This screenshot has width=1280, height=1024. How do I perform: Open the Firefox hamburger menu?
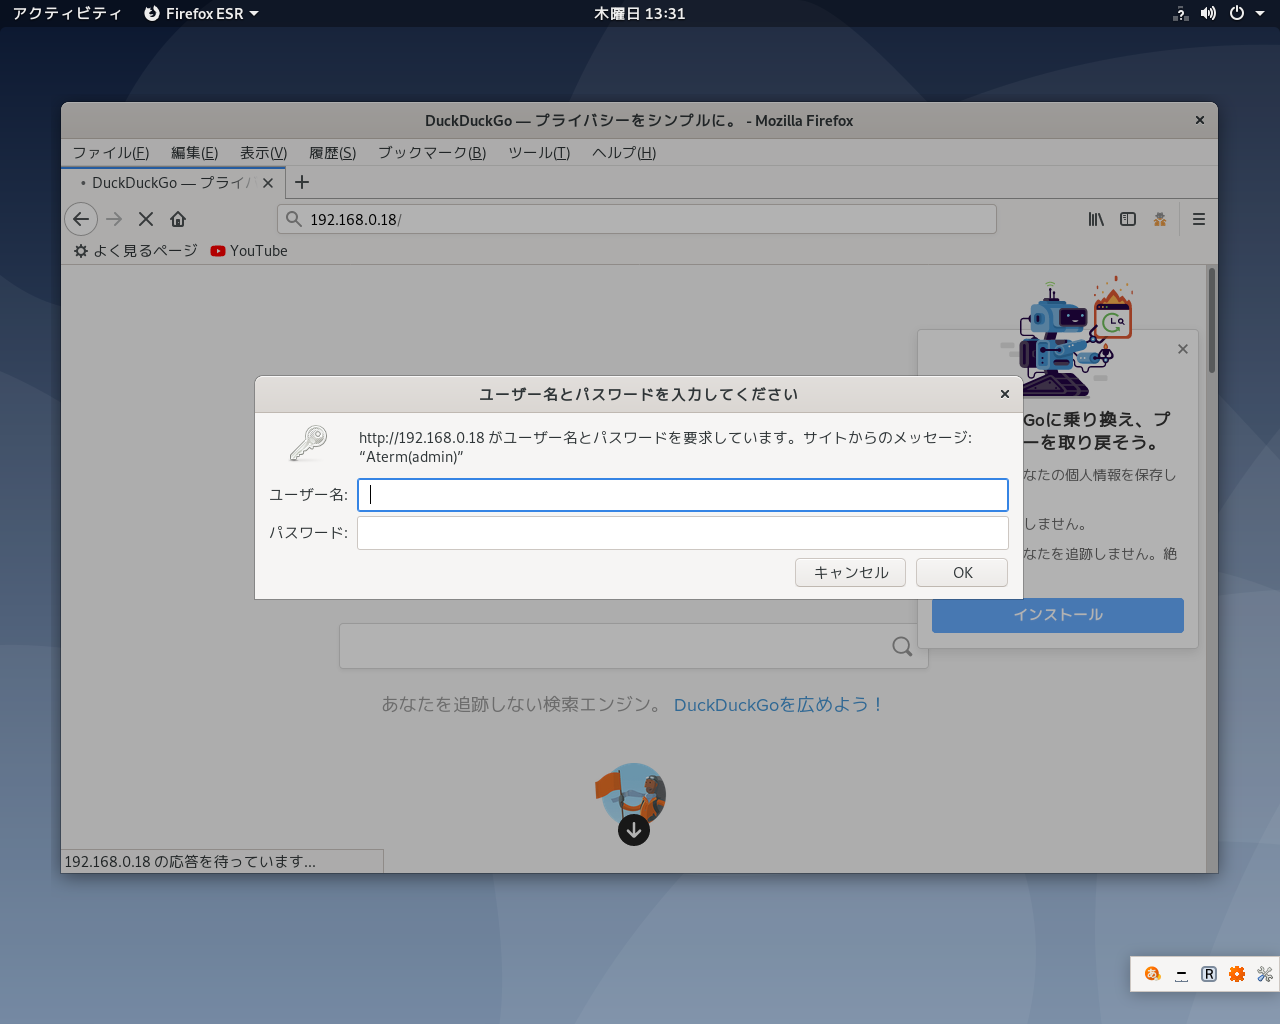pyautogui.click(x=1199, y=219)
